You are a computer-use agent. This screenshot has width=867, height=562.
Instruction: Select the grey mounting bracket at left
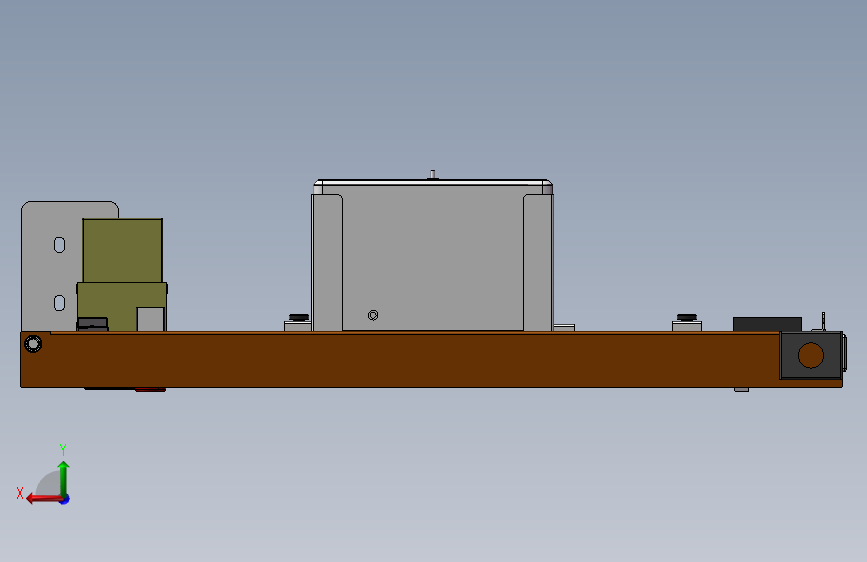pyautogui.click(x=50, y=266)
